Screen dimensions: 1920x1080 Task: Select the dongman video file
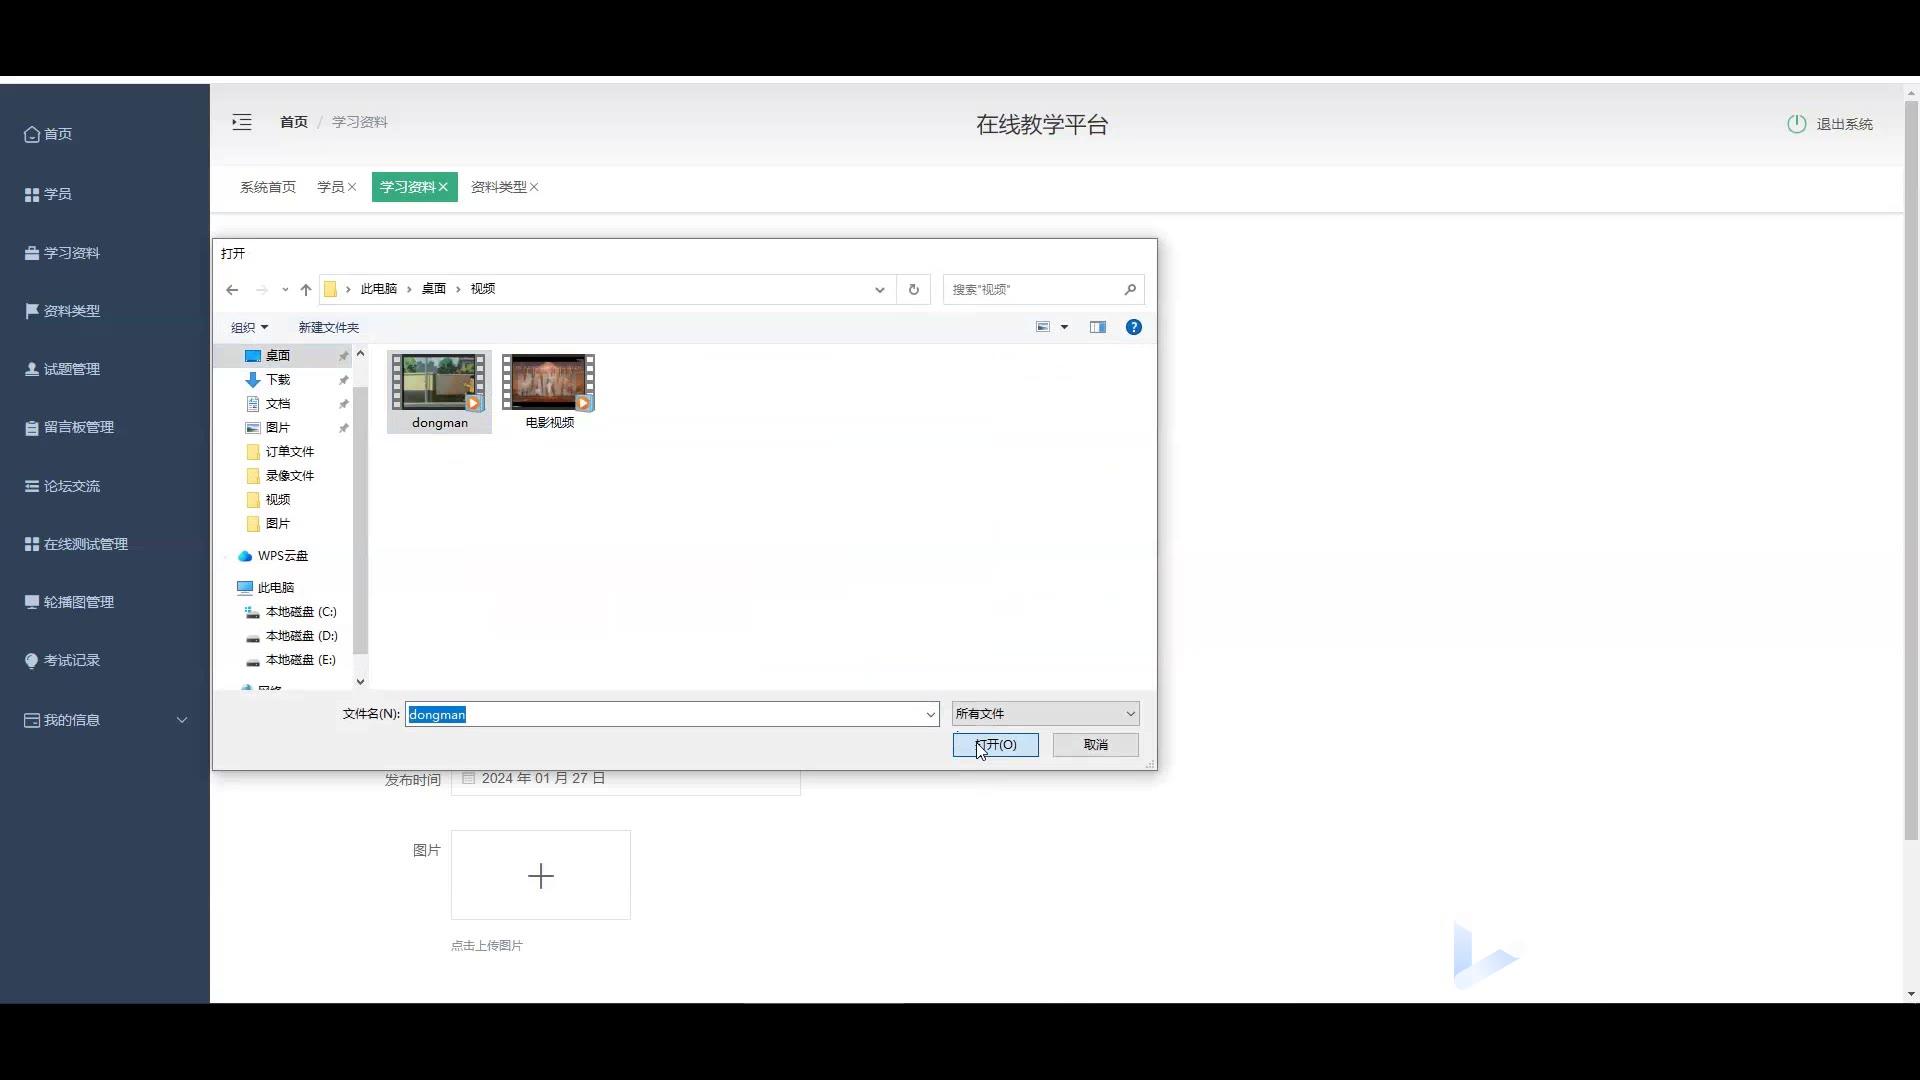pyautogui.click(x=440, y=392)
